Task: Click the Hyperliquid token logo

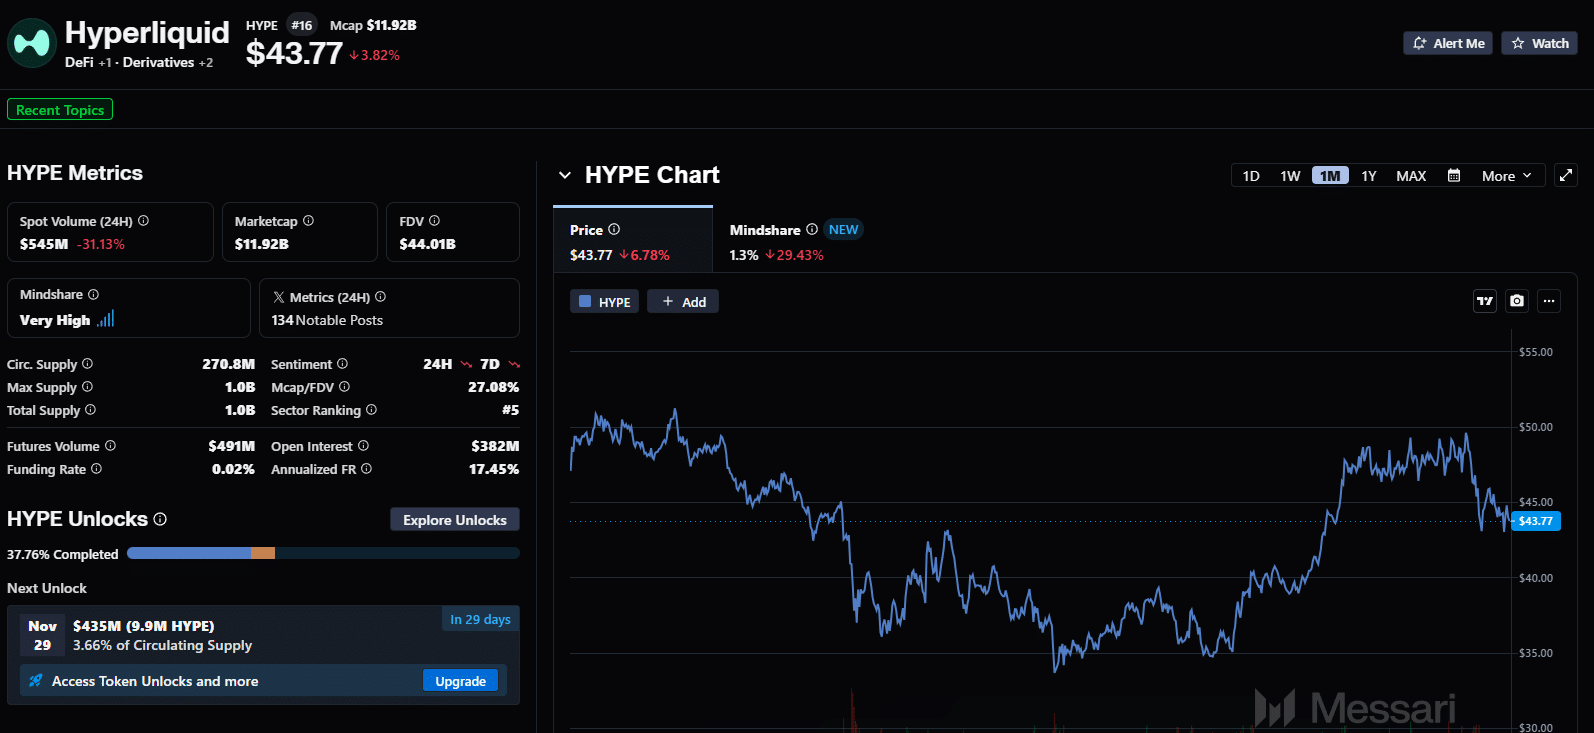Action: [32, 43]
